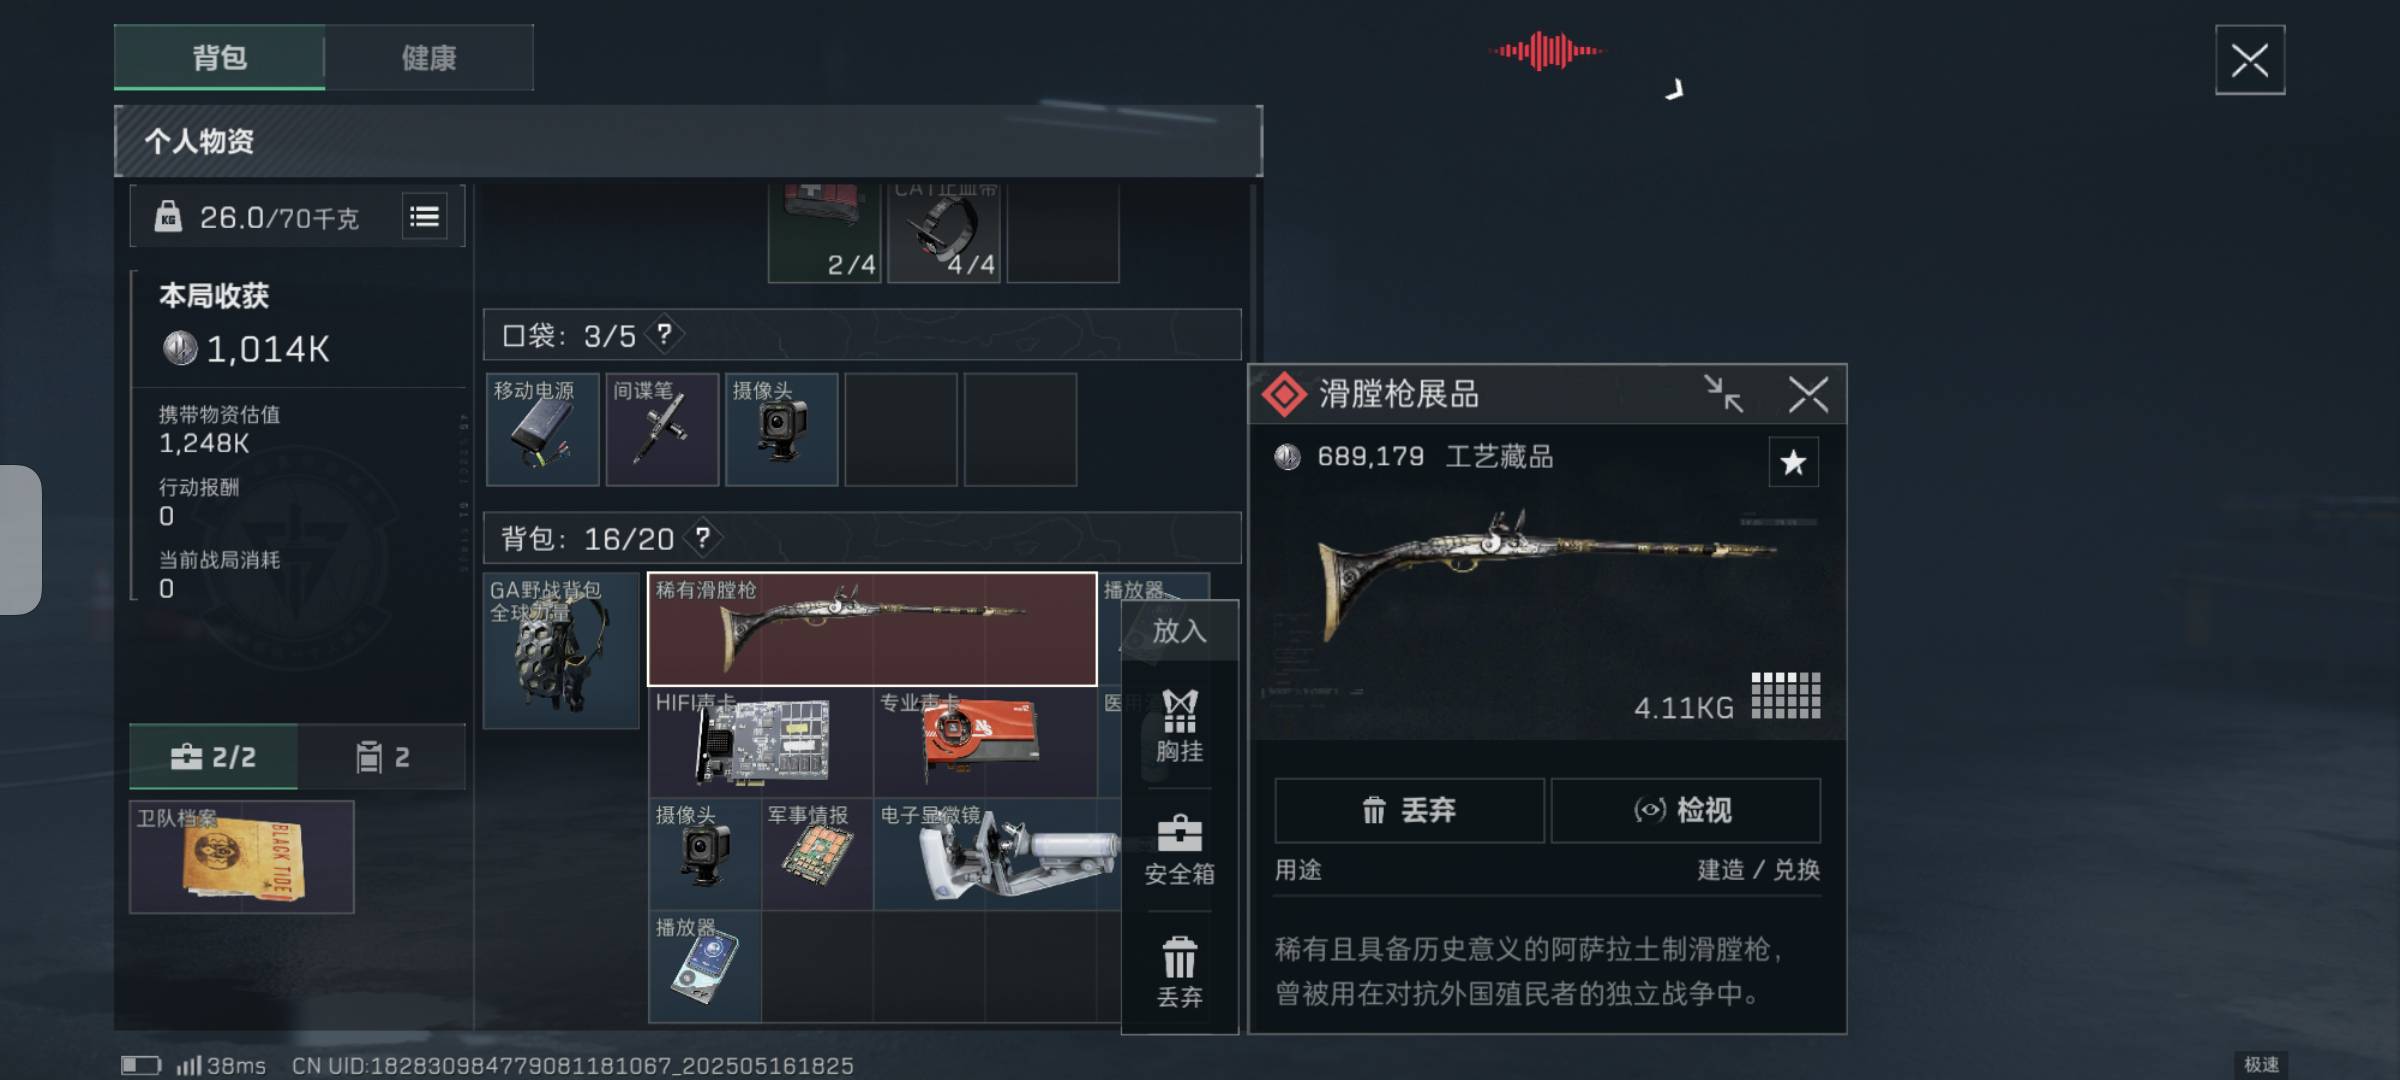Open the 背包 capacity help question mark
2400x1080 pixels.
[x=703, y=539]
